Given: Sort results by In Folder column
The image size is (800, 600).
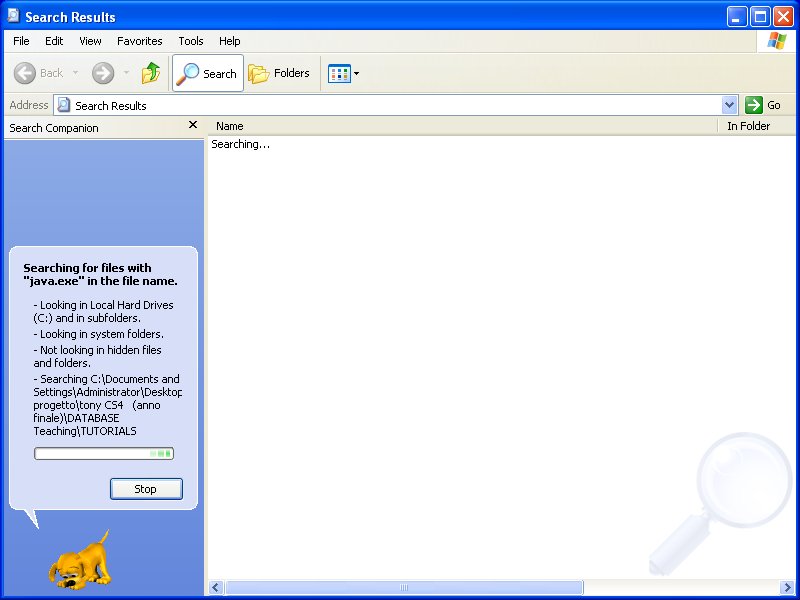Looking at the screenshot, I should pyautogui.click(x=757, y=126).
